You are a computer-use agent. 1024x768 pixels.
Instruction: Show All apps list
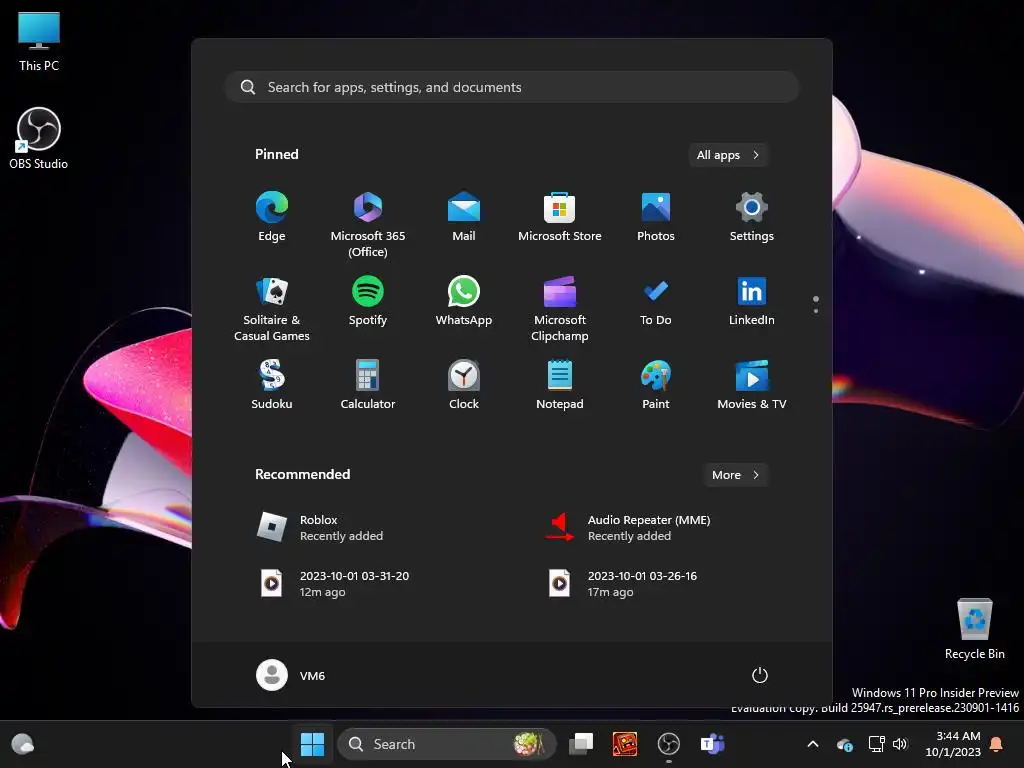coord(728,155)
